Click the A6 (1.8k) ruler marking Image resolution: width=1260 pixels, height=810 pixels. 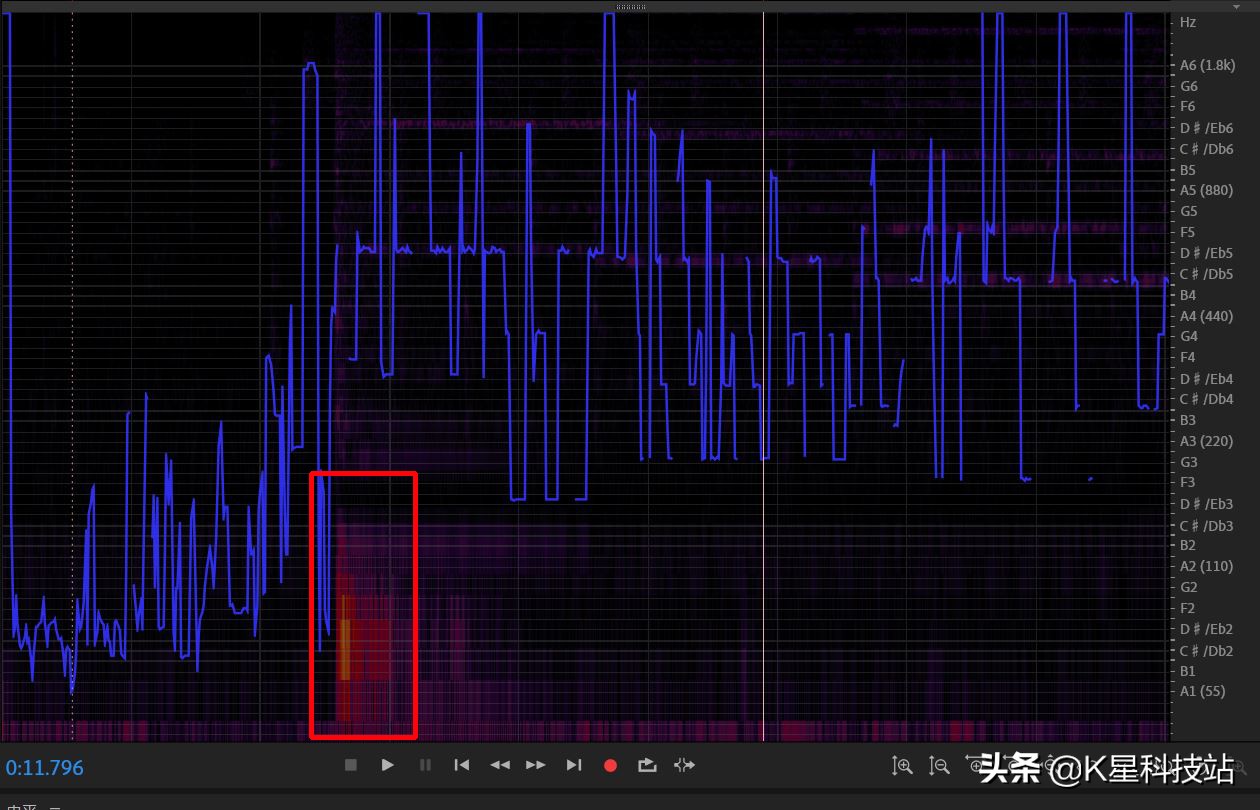pos(1207,64)
